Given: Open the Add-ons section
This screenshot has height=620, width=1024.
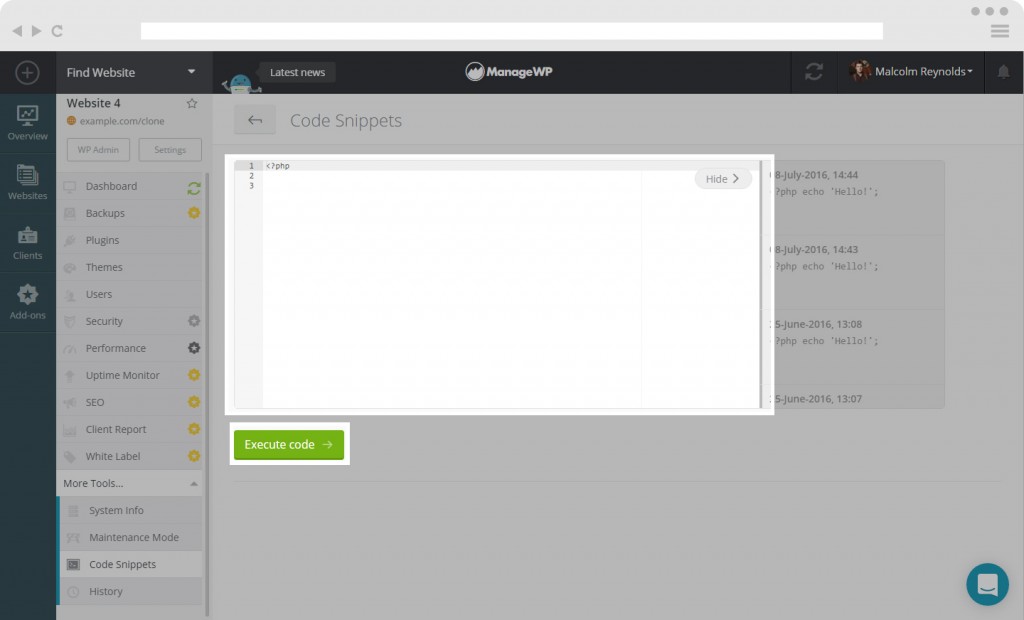Looking at the screenshot, I should tap(27, 297).
